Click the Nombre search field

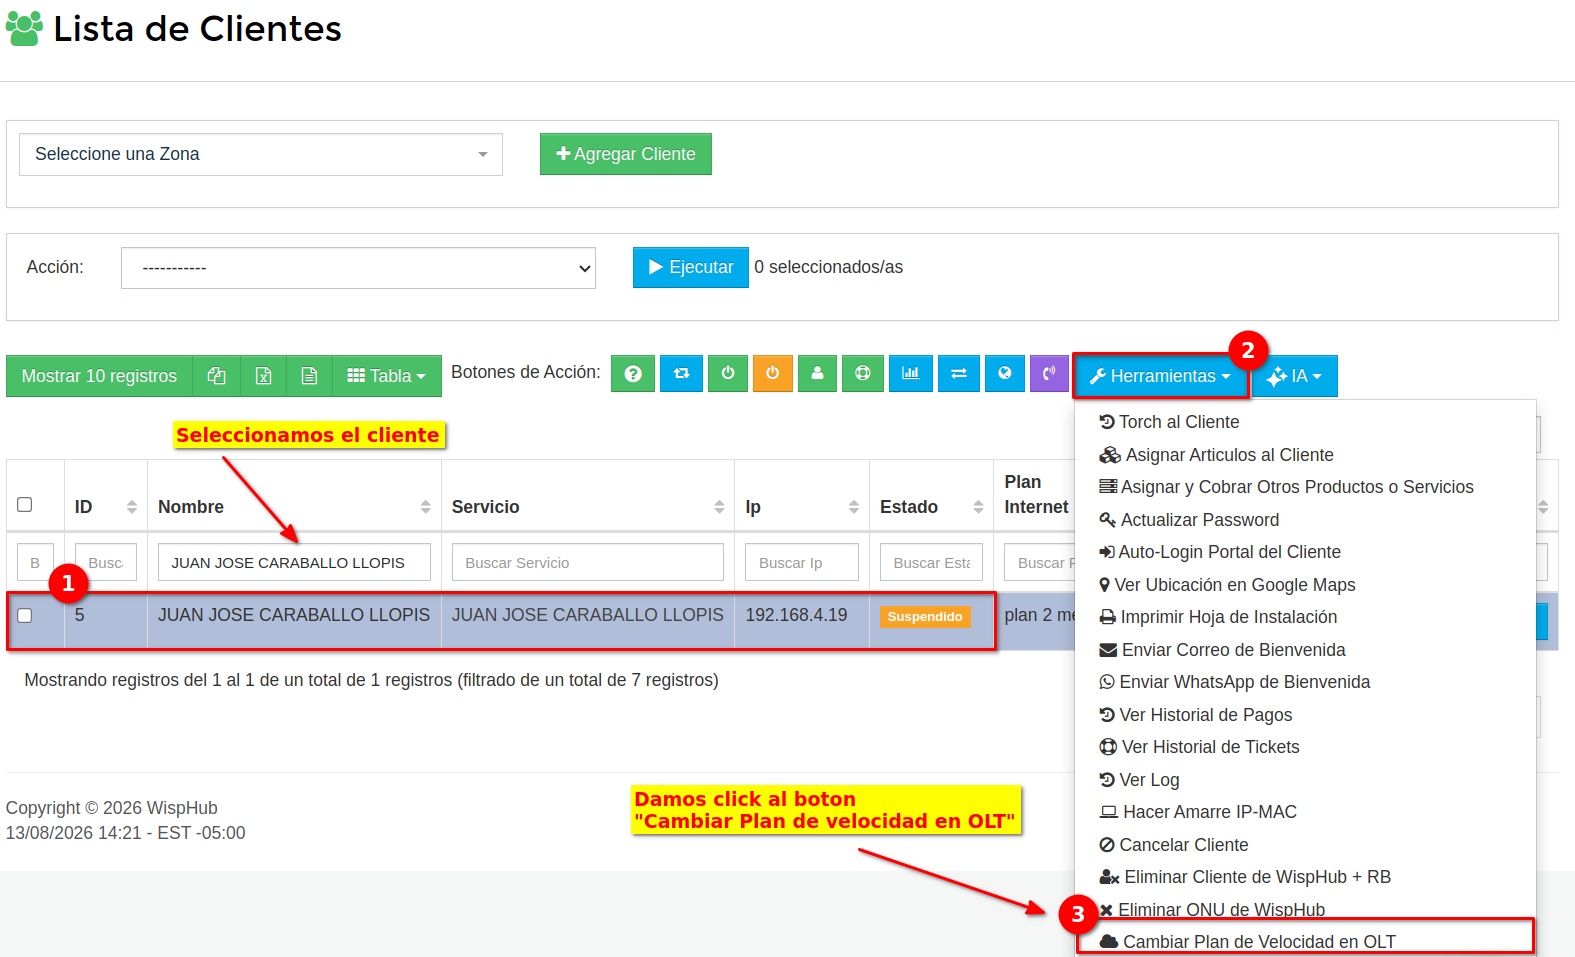point(294,562)
